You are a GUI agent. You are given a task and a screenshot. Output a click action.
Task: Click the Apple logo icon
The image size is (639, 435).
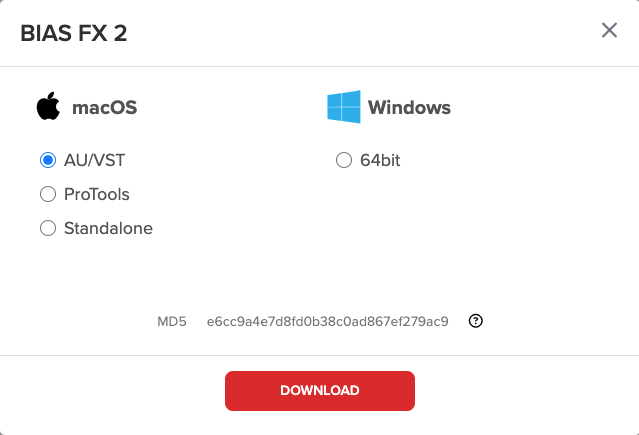tap(48, 106)
